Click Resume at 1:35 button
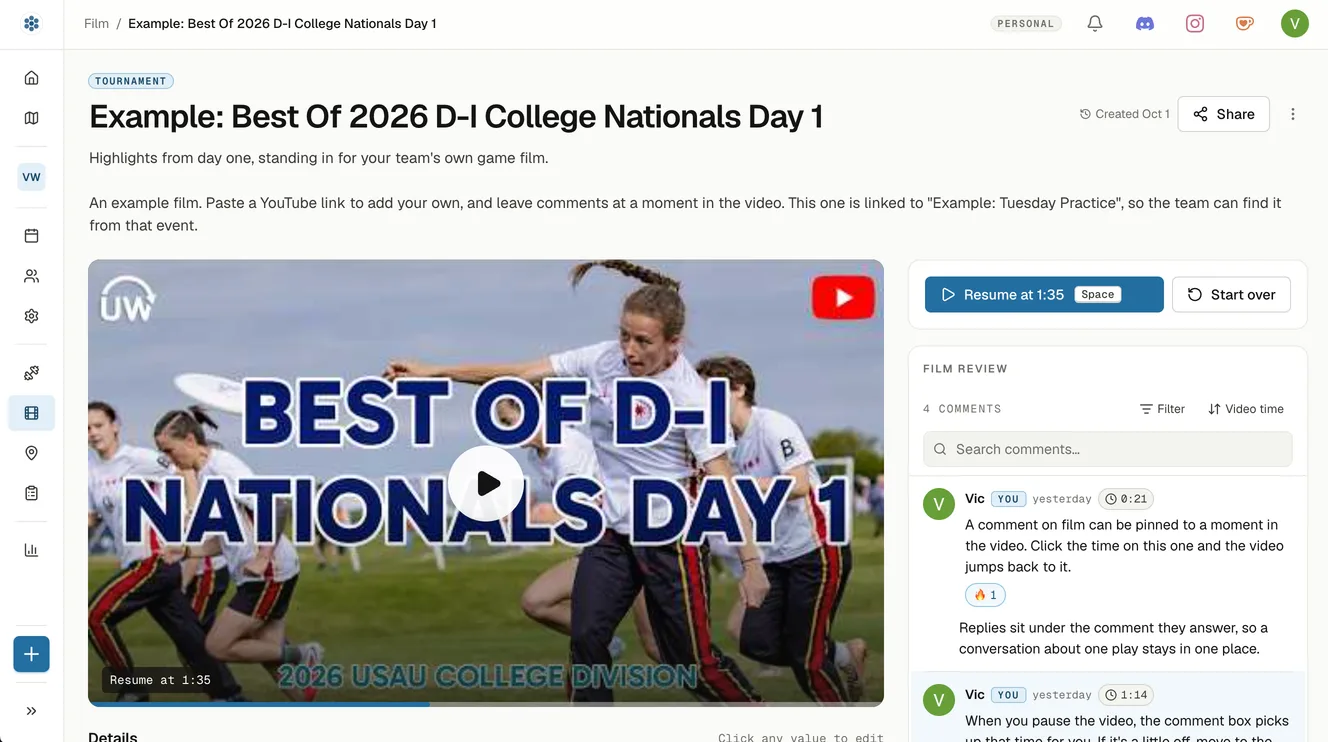This screenshot has height=742, width=1328. pyautogui.click(x=1044, y=294)
